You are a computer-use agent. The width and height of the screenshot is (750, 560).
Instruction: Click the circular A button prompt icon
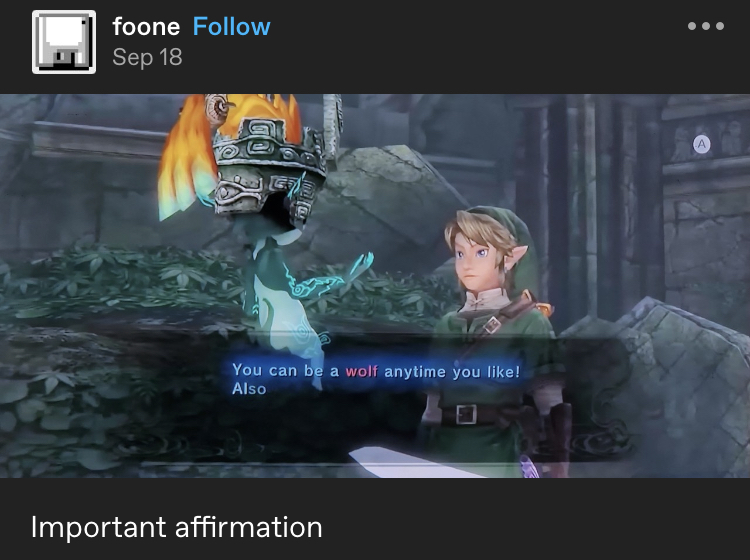click(x=702, y=144)
